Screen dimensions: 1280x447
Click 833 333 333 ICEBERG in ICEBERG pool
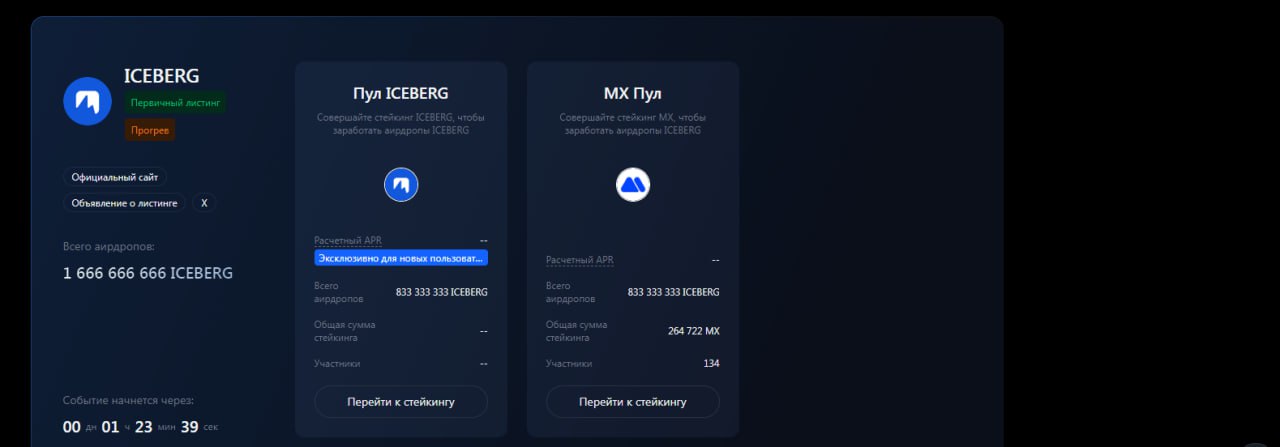coord(442,292)
